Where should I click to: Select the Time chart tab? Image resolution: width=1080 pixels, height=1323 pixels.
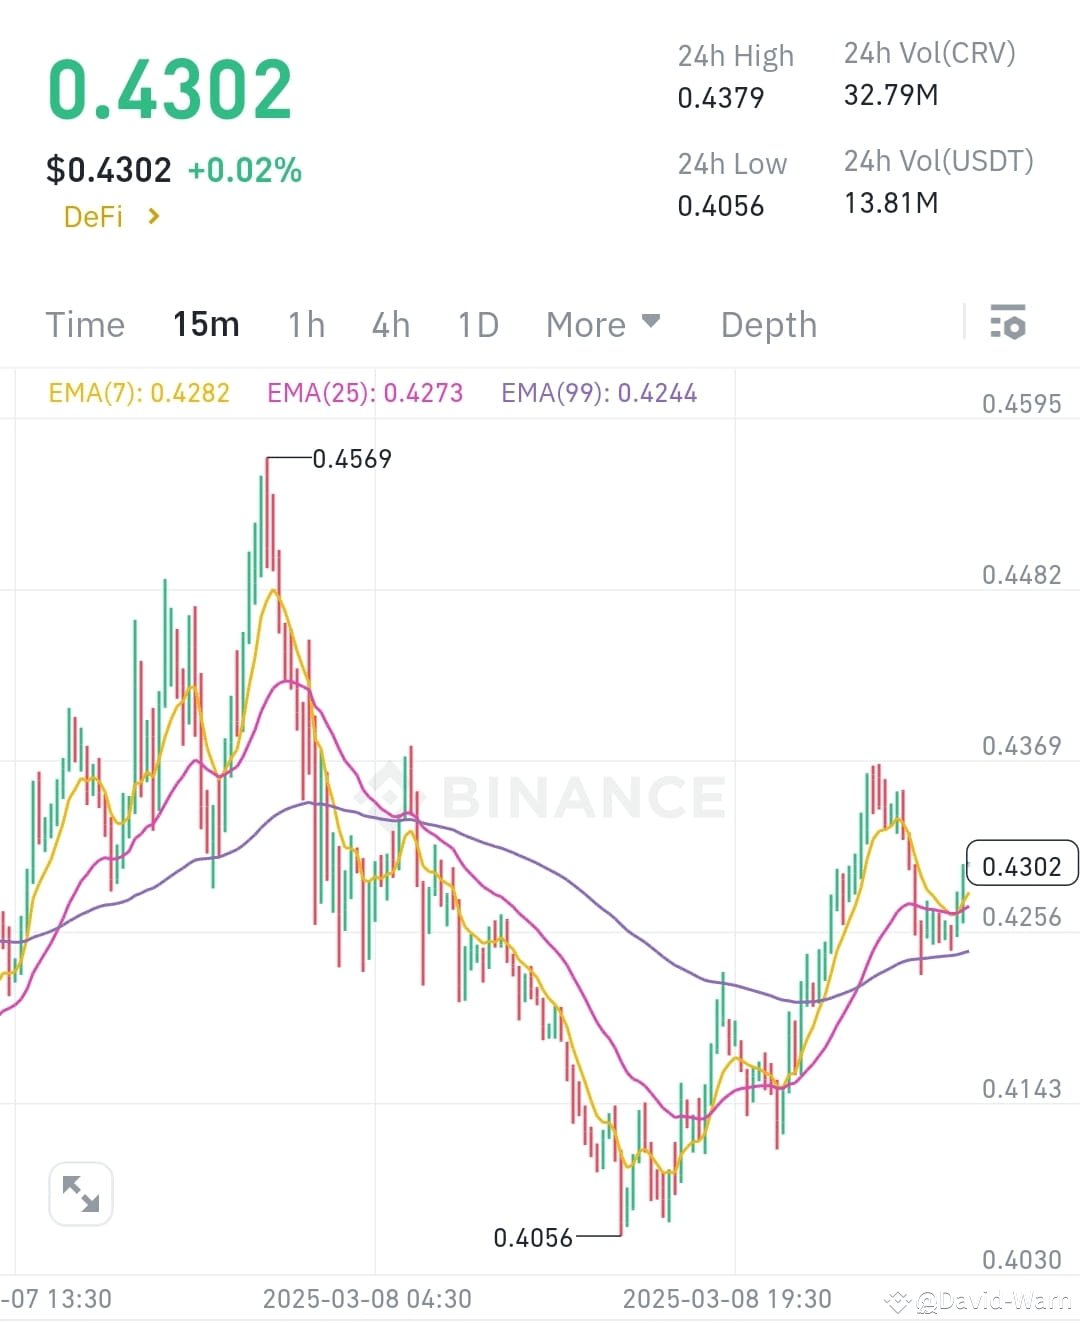[x=84, y=324]
